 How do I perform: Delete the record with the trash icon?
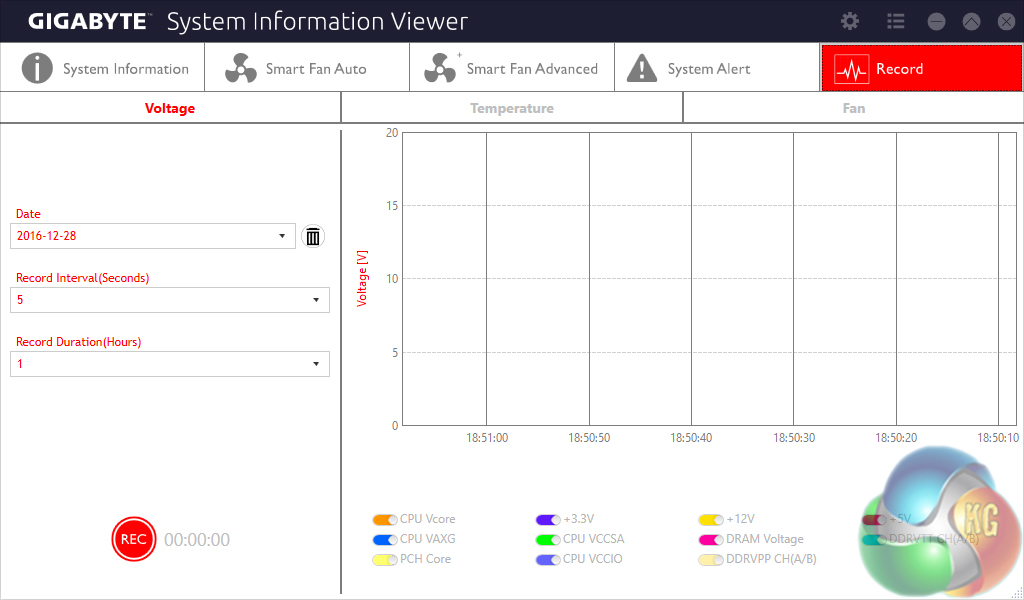tap(313, 236)
